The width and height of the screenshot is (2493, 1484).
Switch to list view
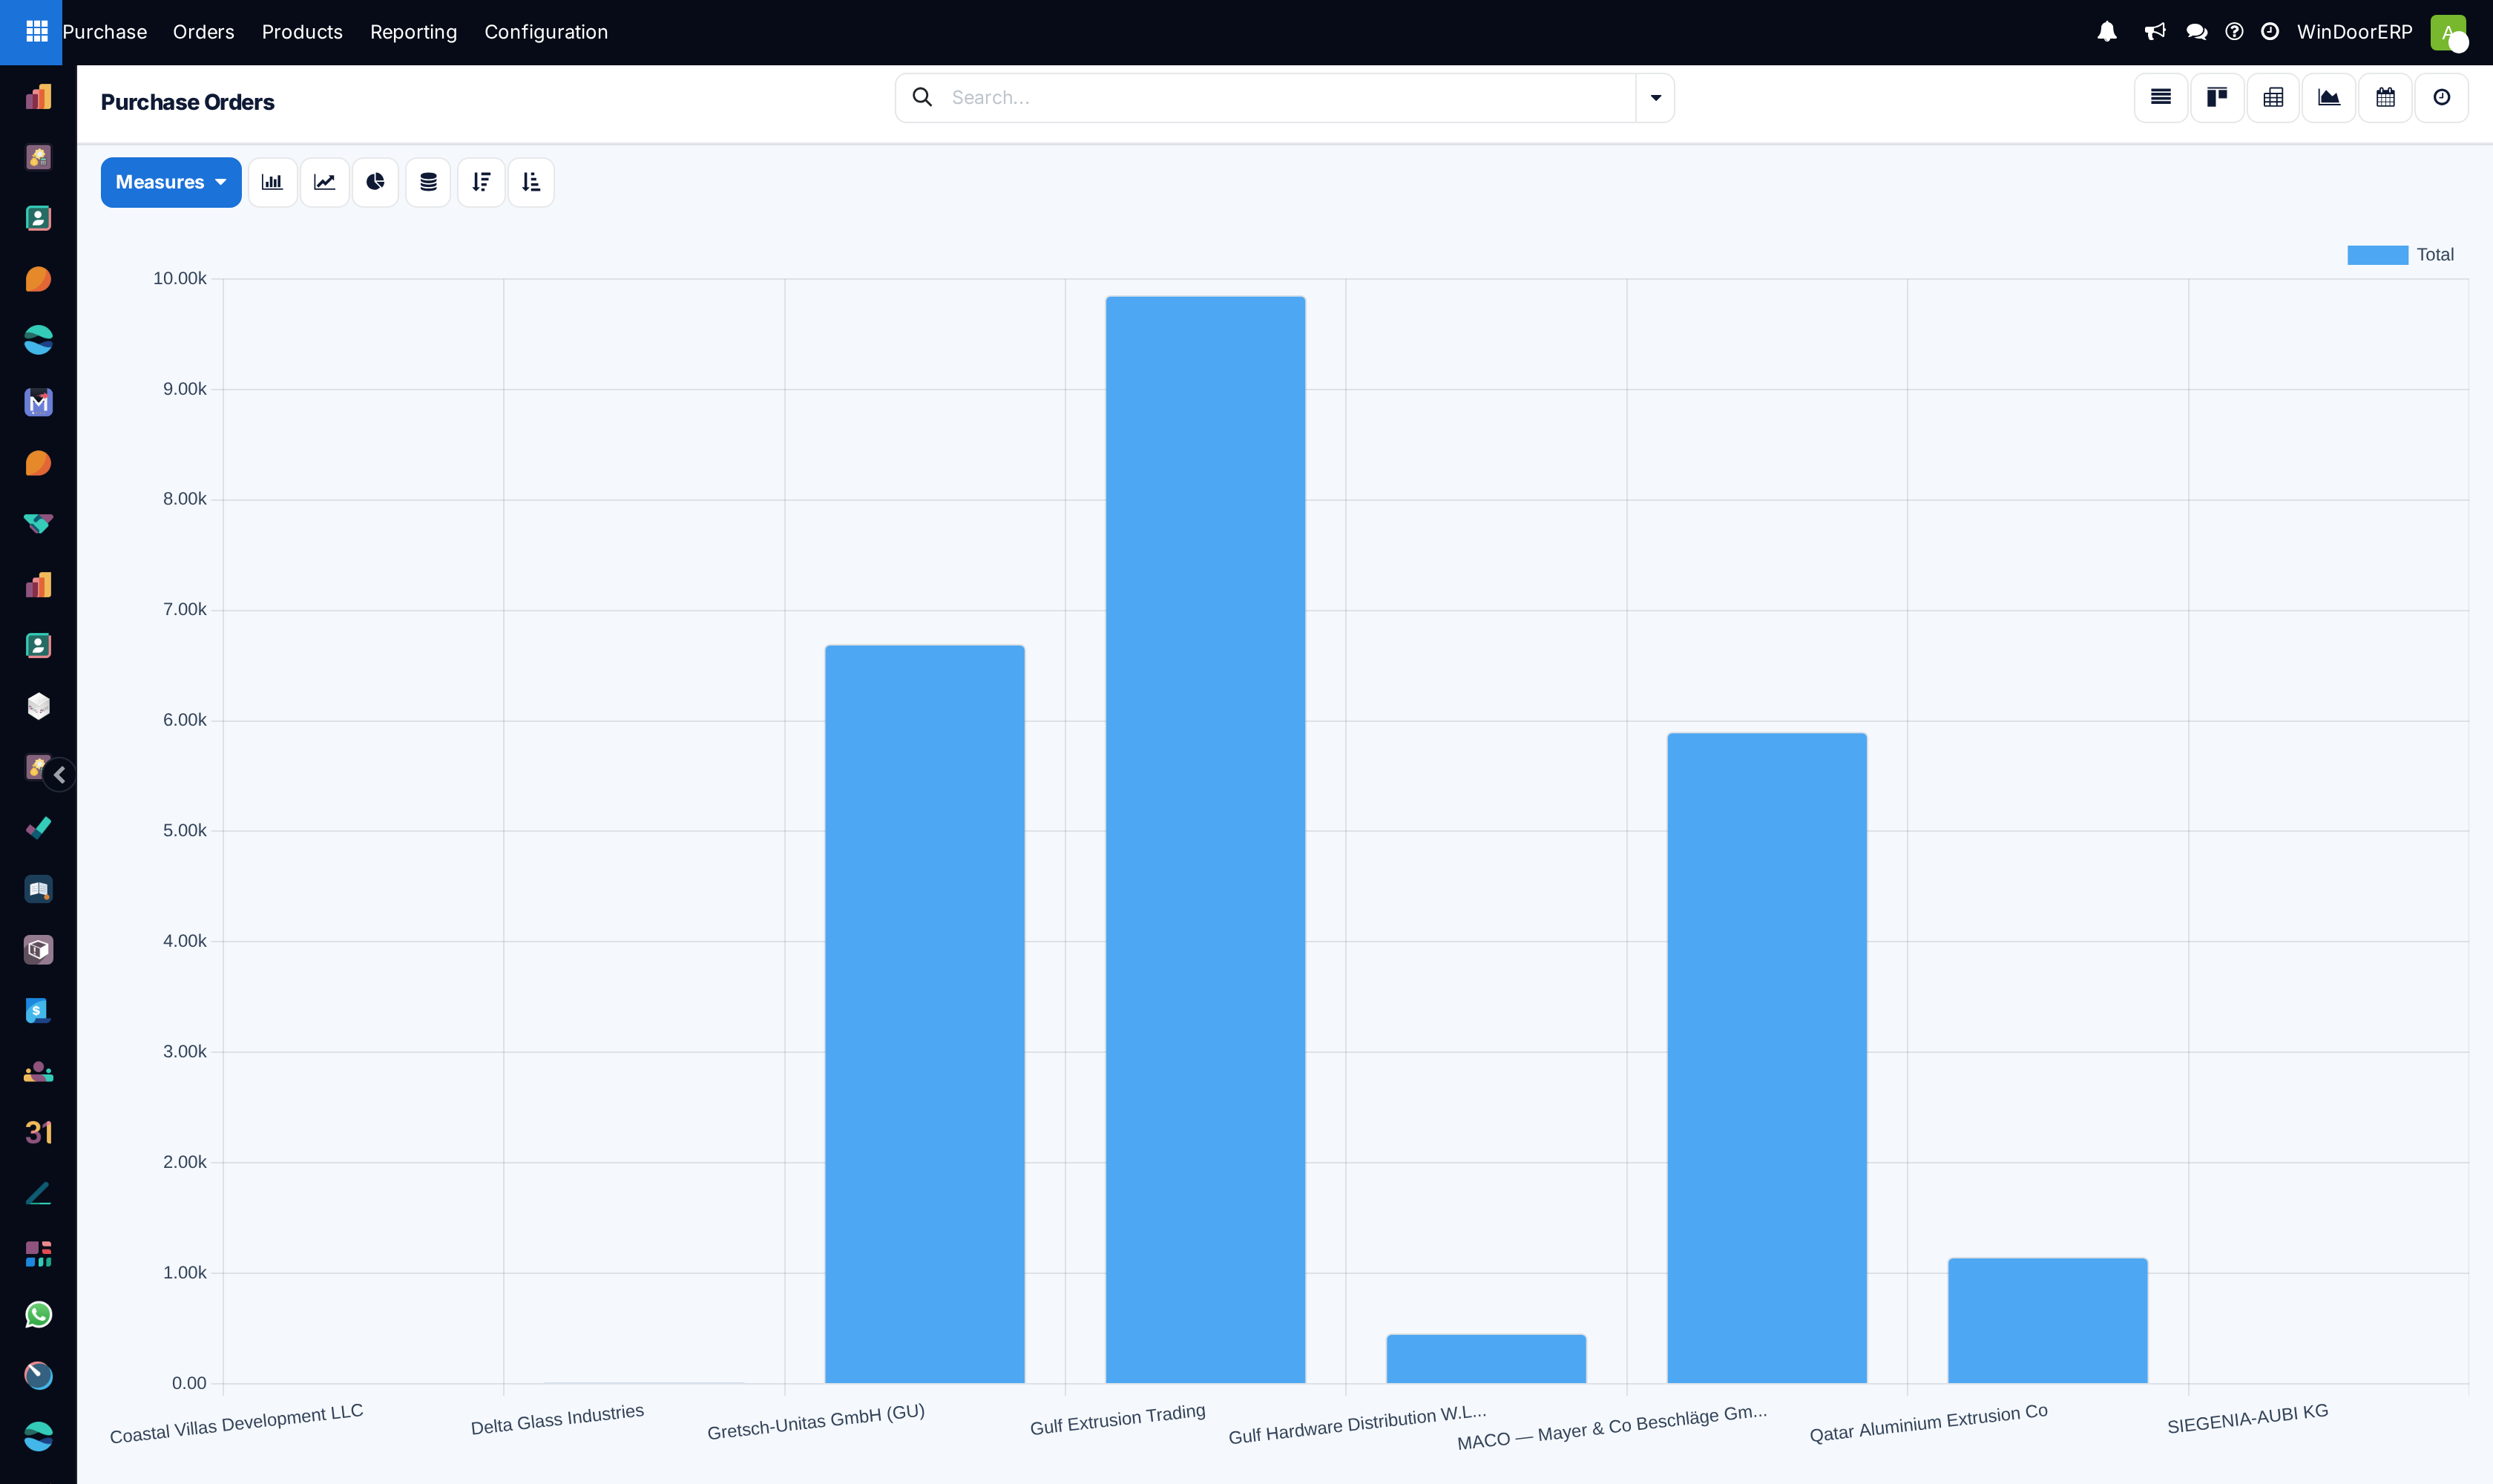[2161, 97]
